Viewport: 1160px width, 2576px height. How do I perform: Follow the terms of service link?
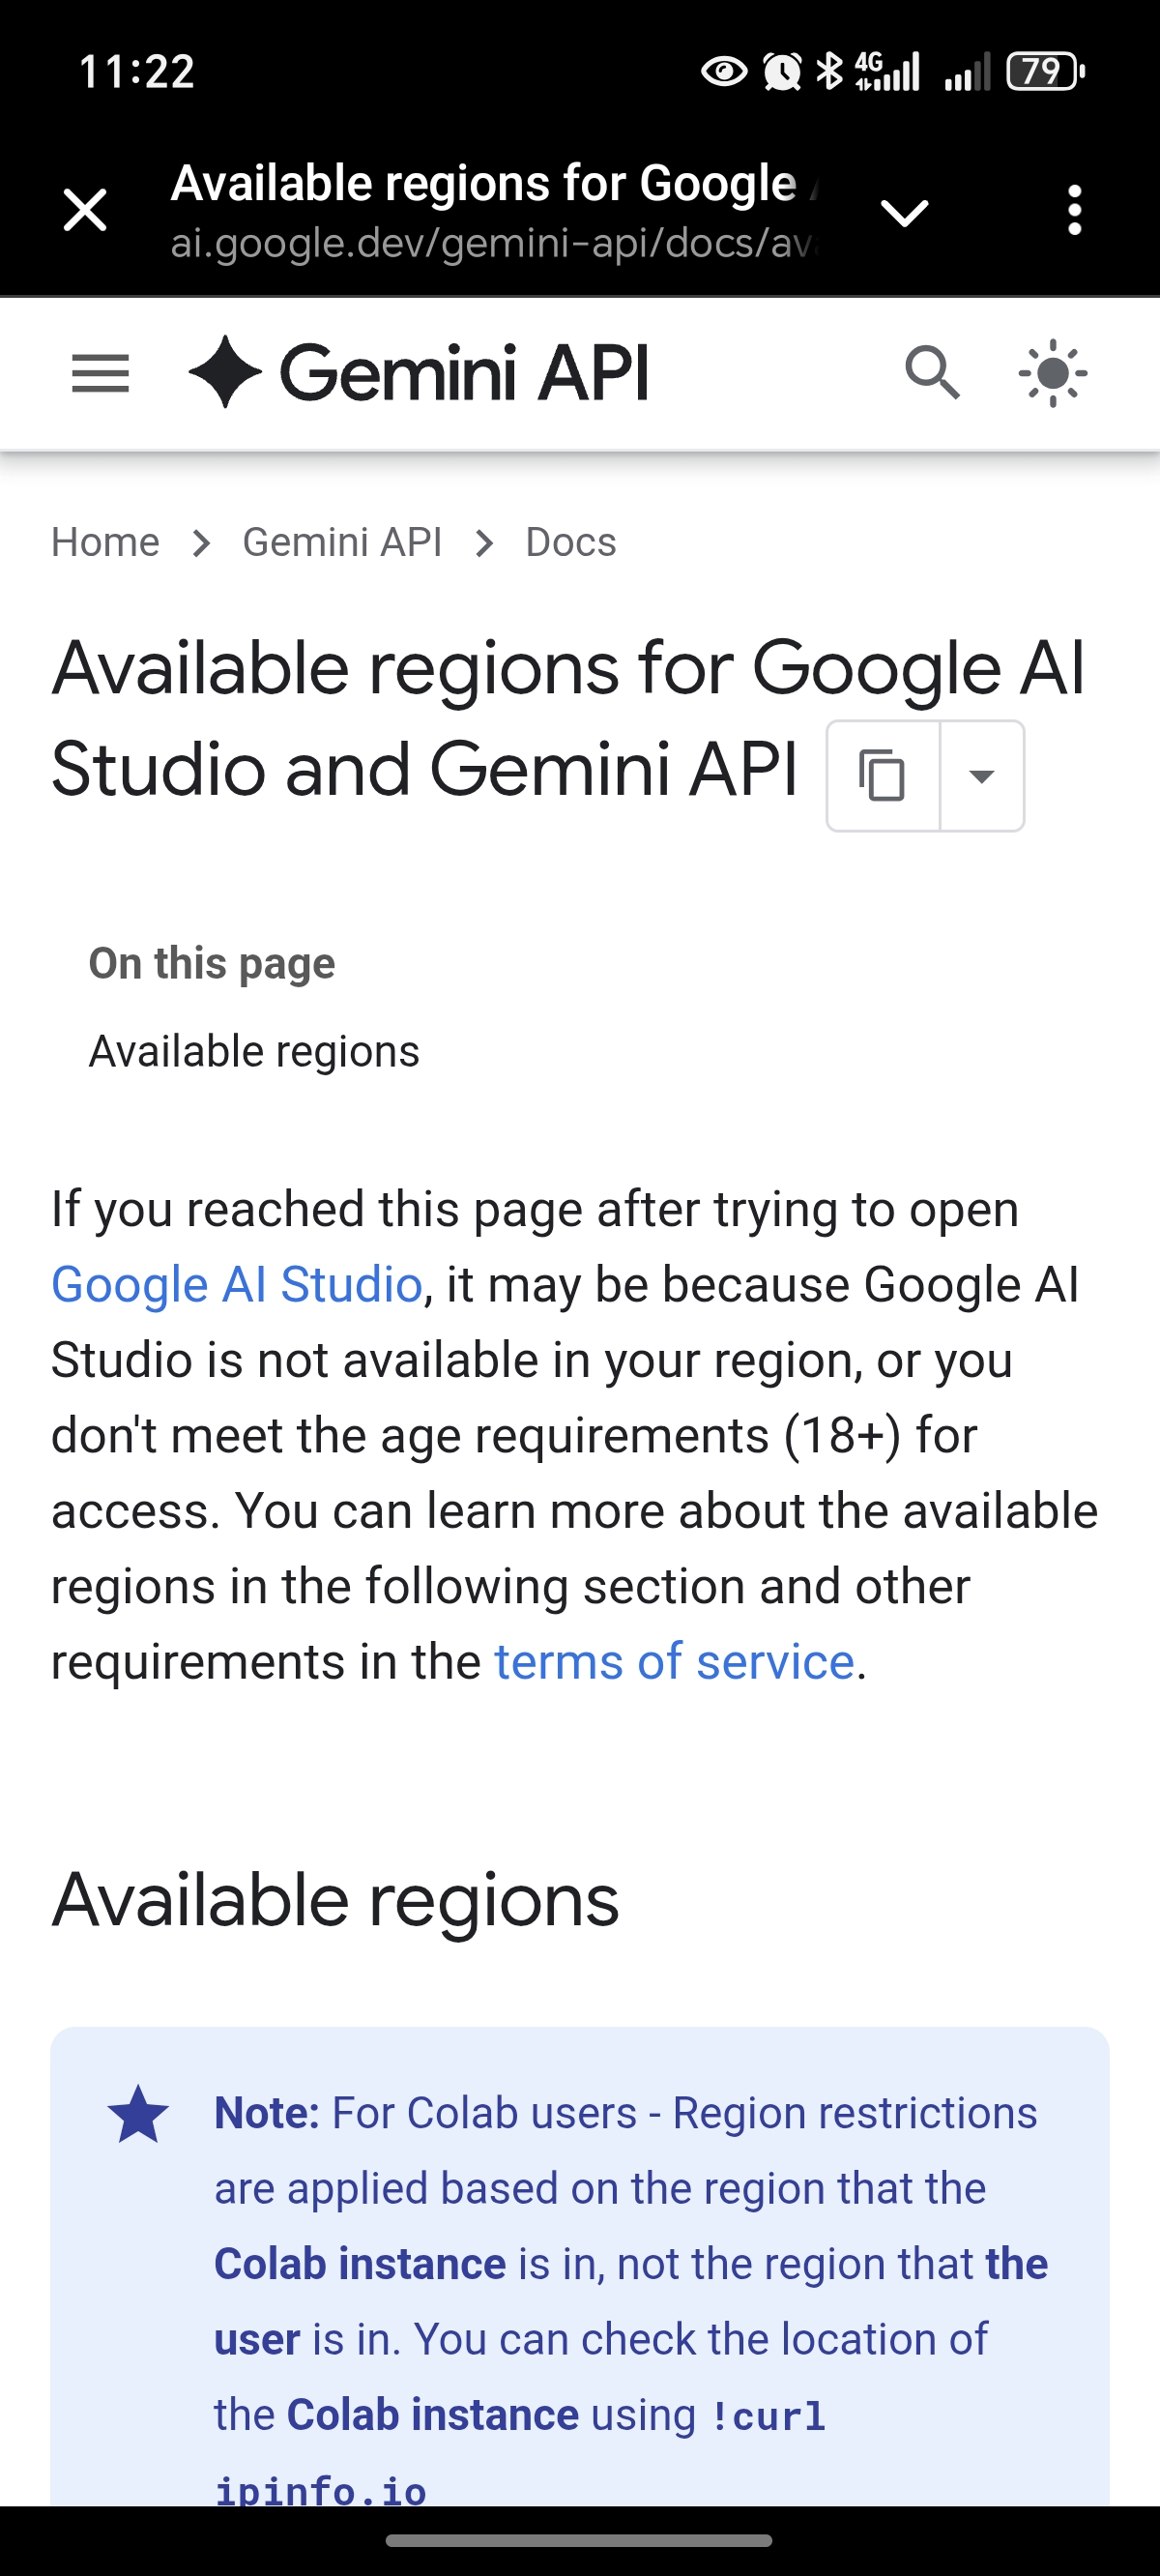pos(675,1662)
